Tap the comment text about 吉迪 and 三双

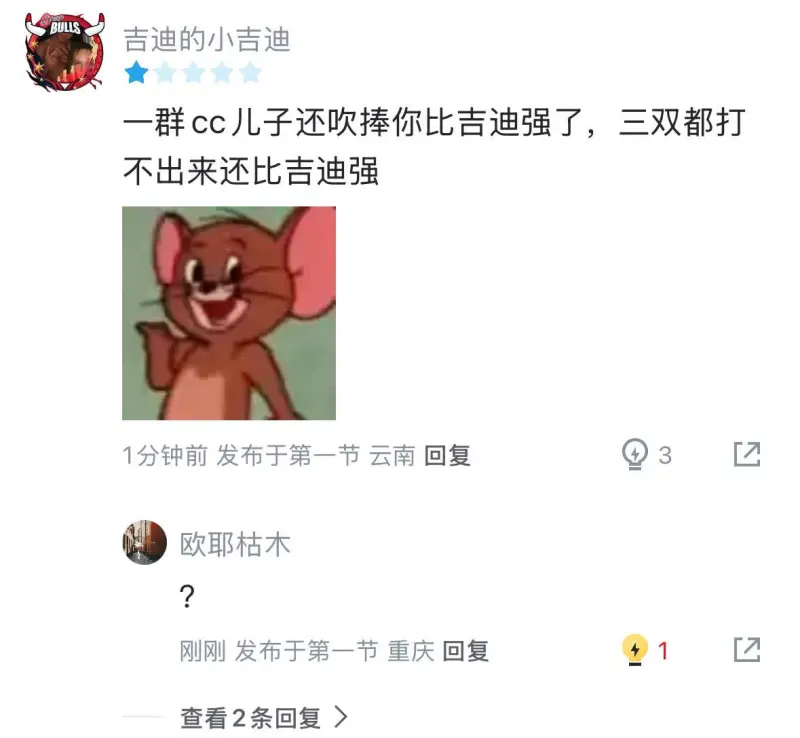[434, 146]
